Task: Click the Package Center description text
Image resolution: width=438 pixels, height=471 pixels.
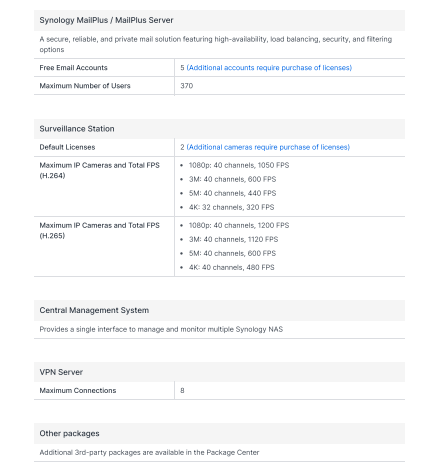Action: (x=149, y=452)
